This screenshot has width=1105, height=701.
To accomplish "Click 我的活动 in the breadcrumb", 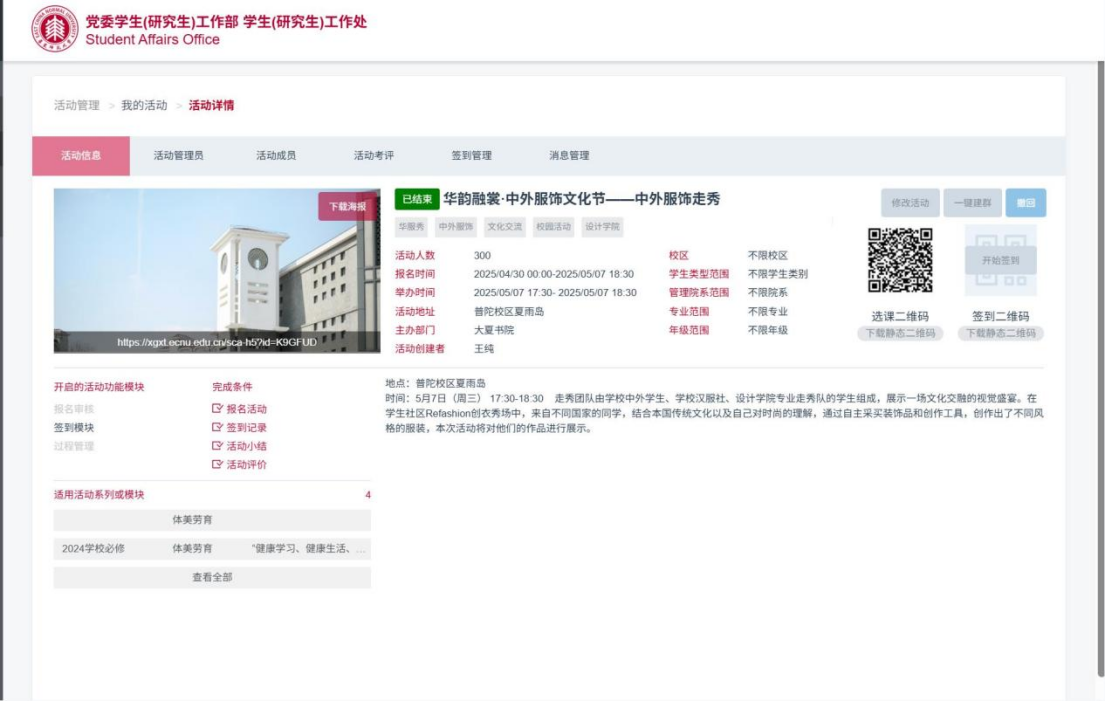I will (144, 105).
